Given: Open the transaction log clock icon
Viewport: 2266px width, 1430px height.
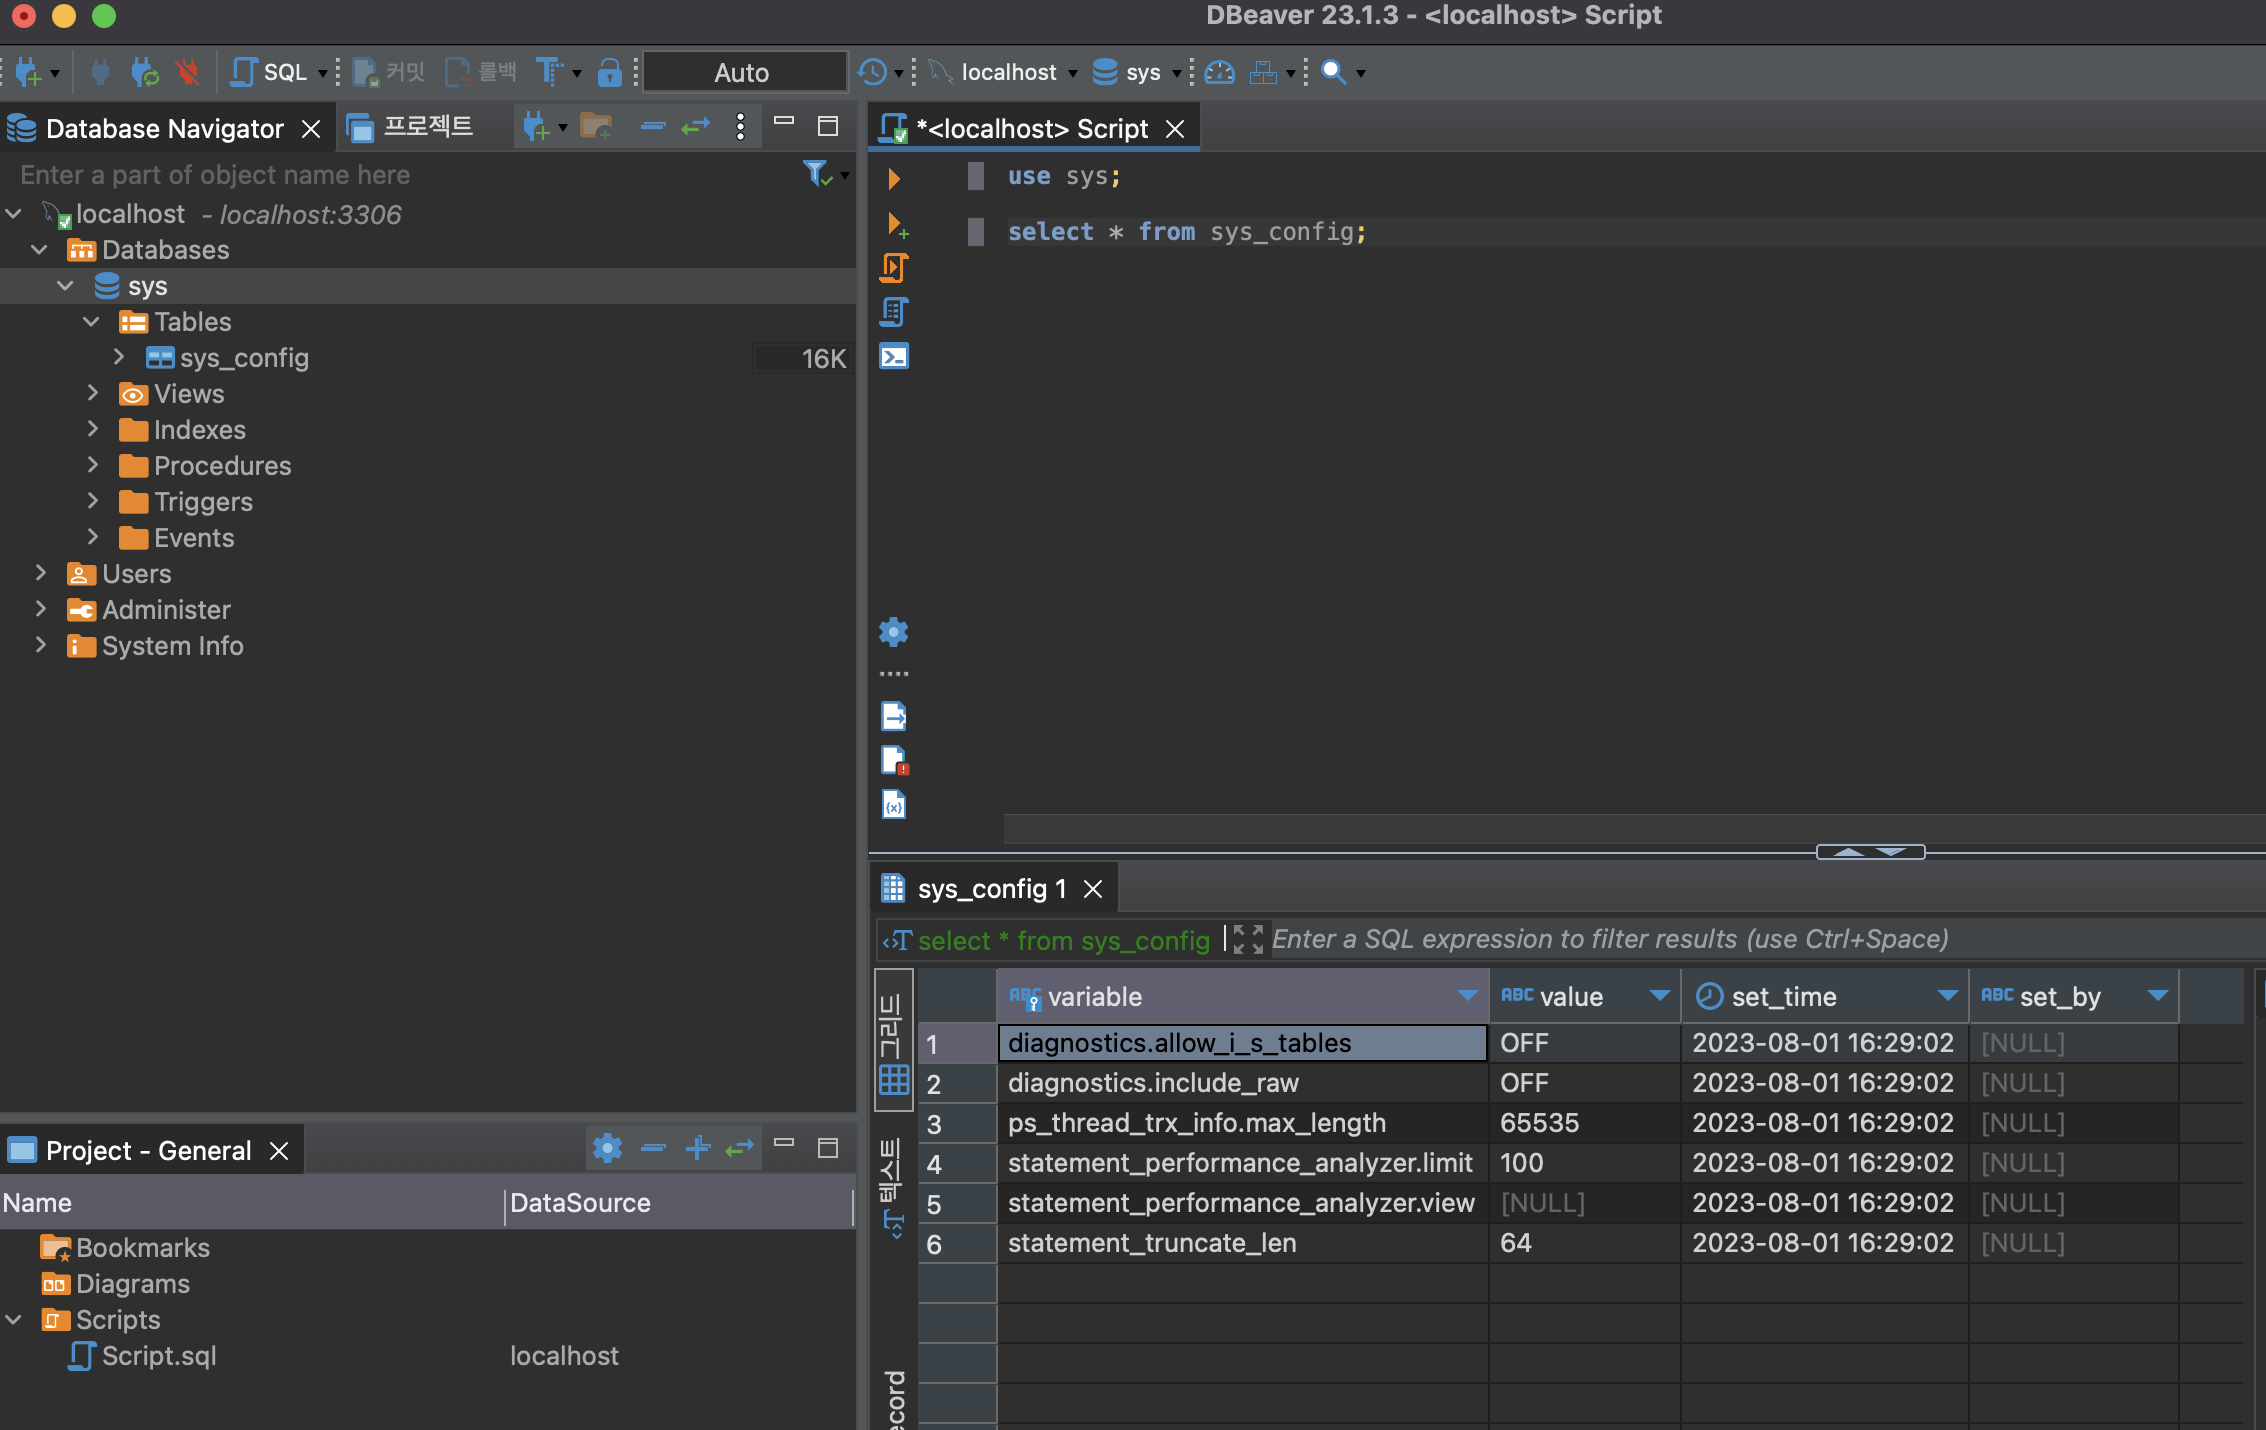Looking at the screenshot, I should click(872, 72).
